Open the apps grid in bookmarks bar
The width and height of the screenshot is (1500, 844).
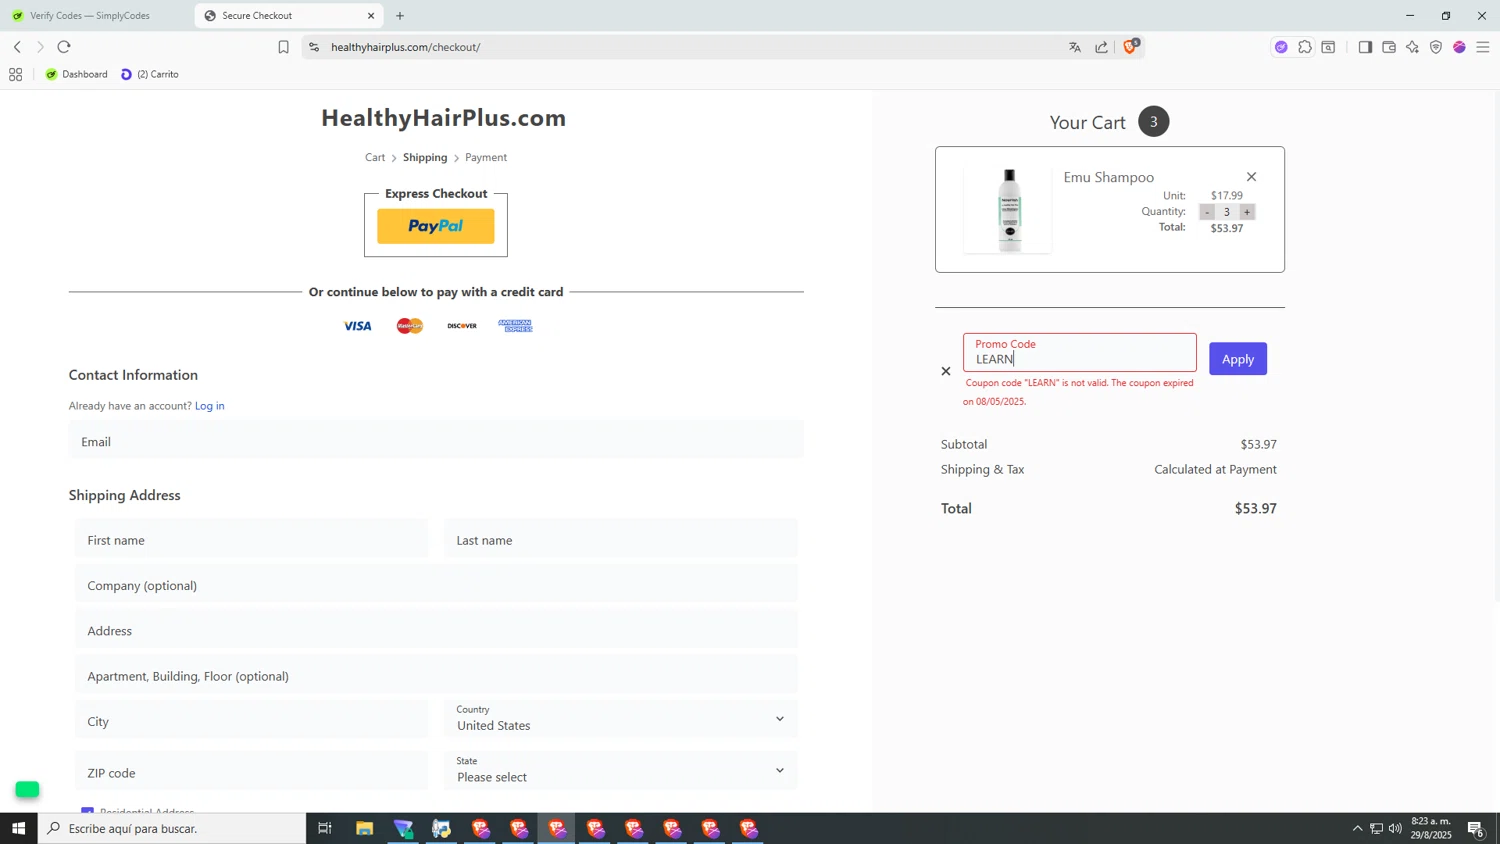click(x=15, y=74)
